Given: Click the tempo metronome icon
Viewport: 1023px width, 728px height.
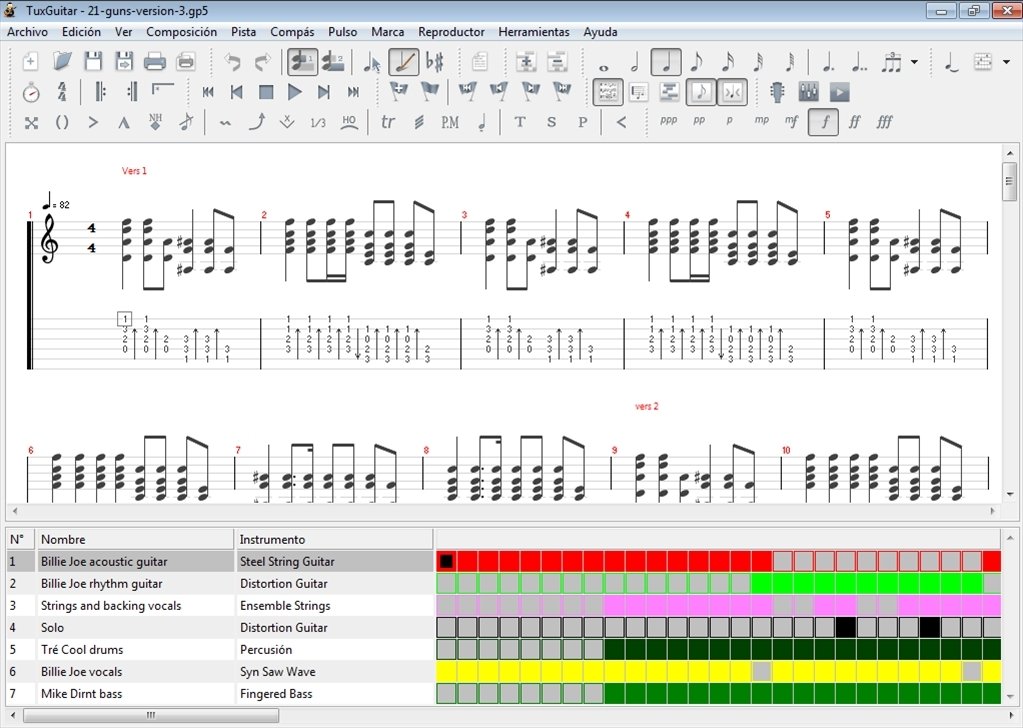Looking at the screenshot, I should (x=31, y=92).
